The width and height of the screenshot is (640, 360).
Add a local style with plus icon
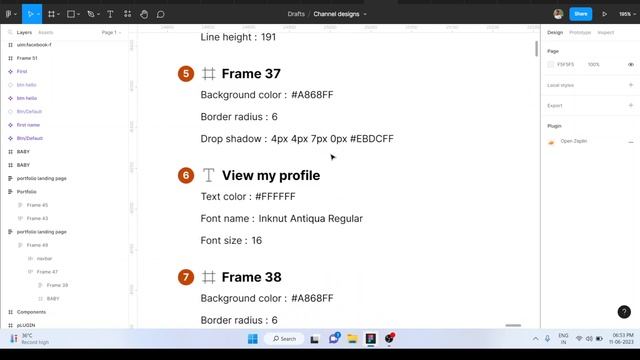(631, 85)
